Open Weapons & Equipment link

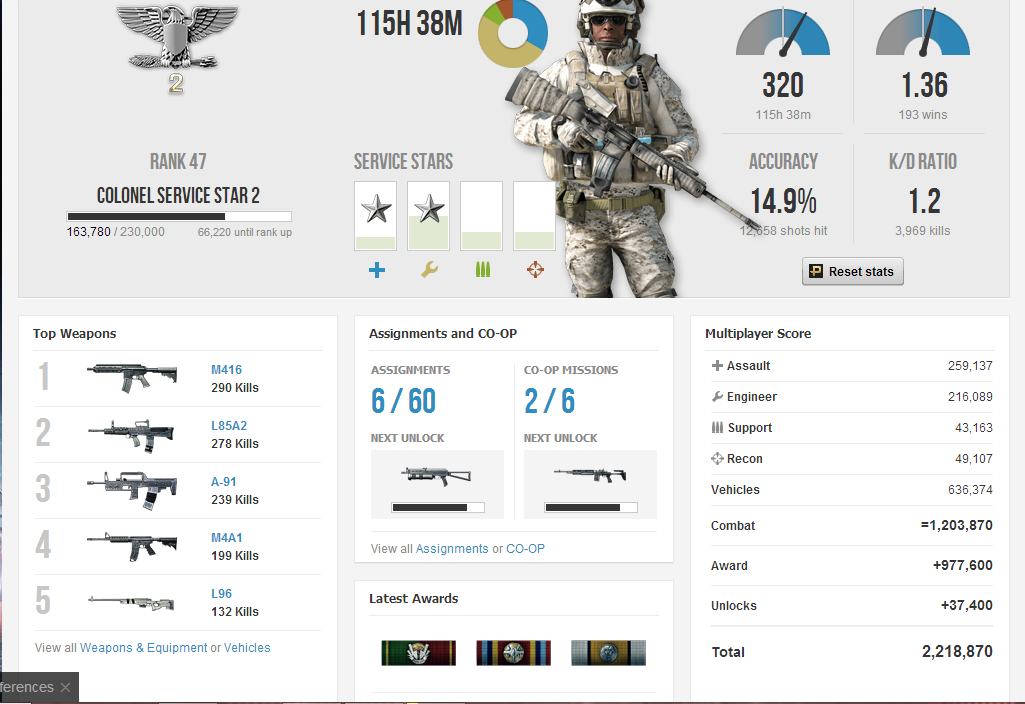point(144,647)
